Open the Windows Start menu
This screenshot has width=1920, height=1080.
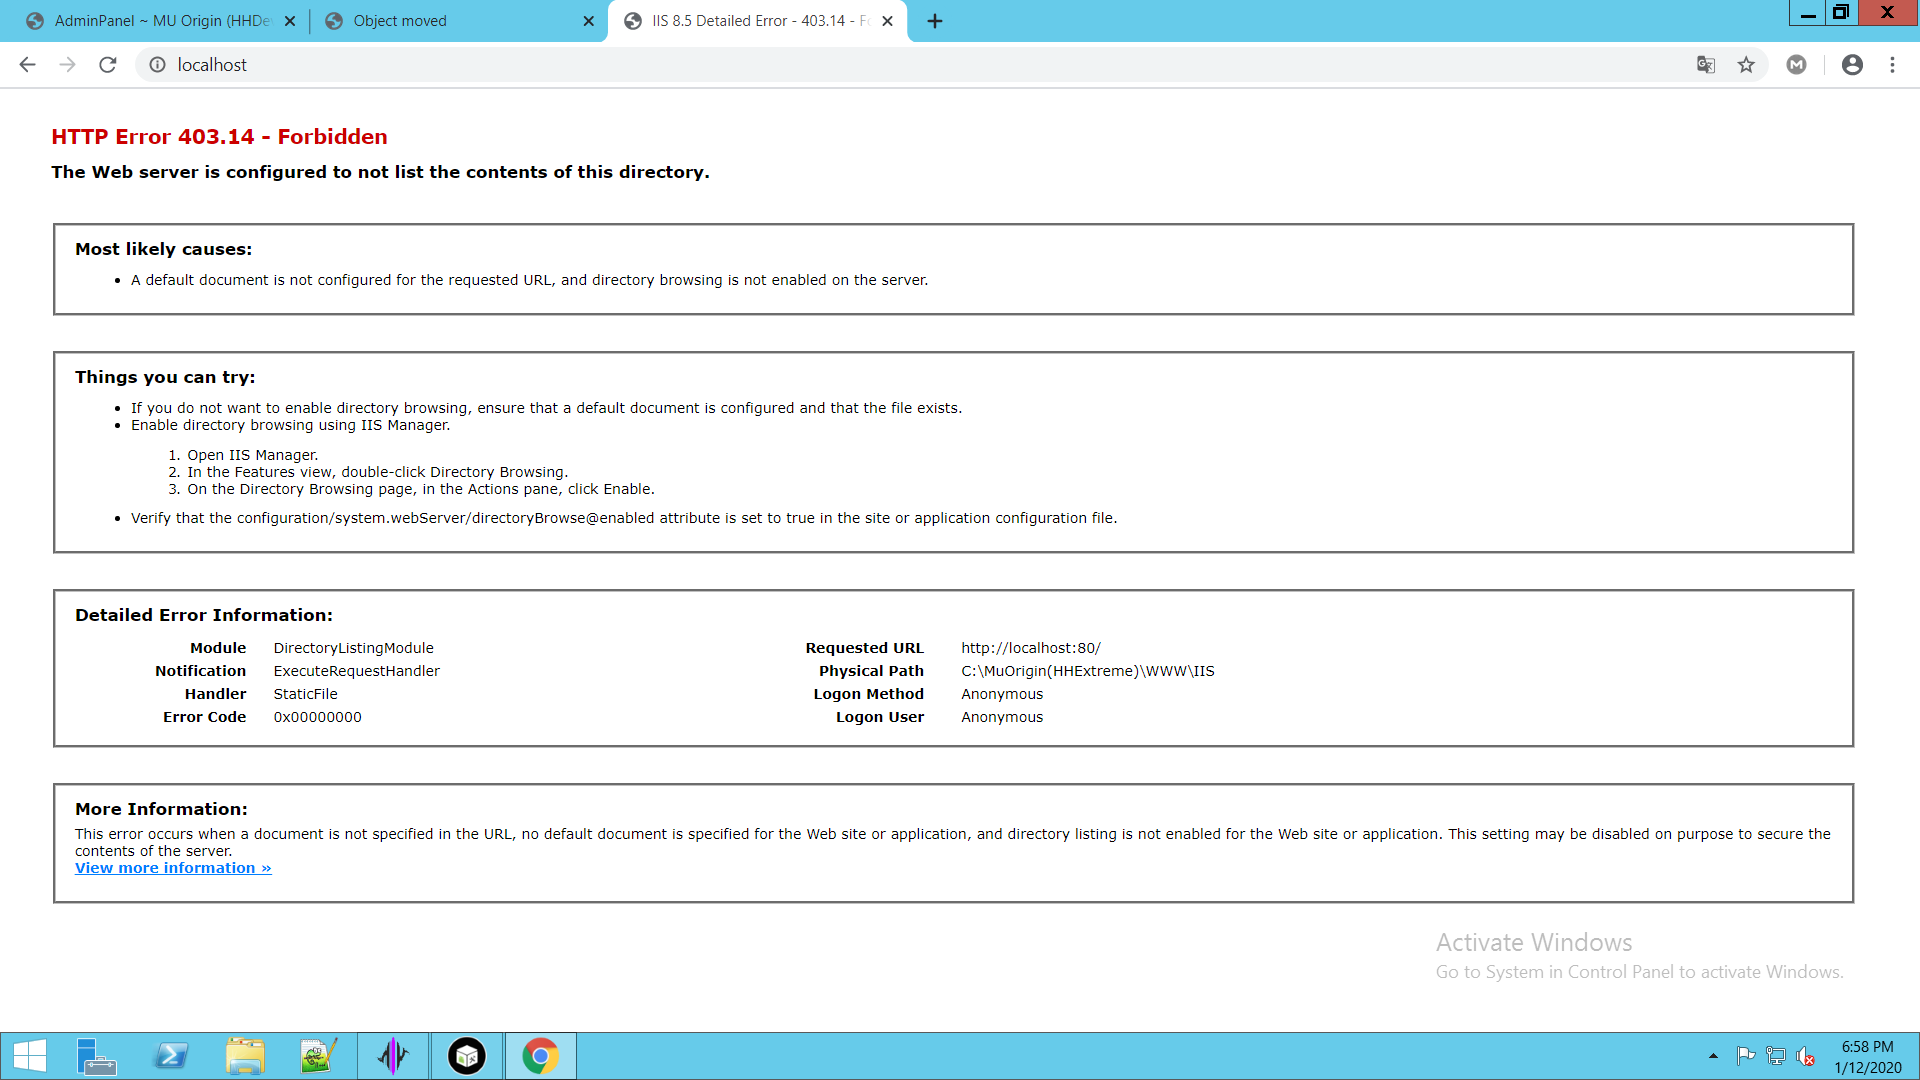point(30,1056)
